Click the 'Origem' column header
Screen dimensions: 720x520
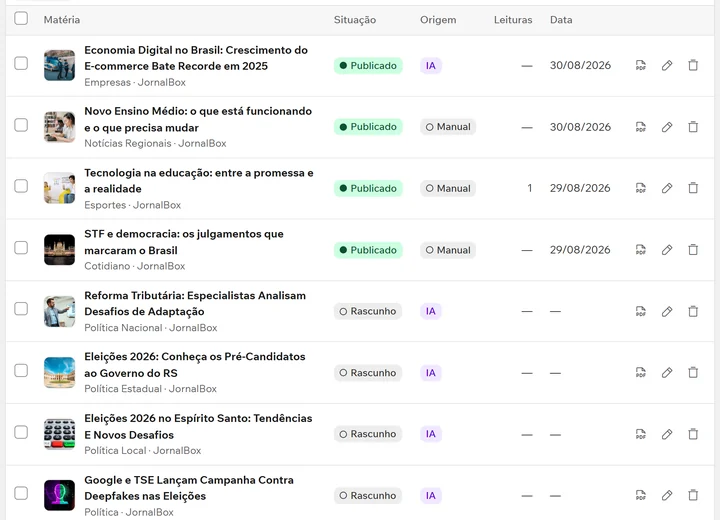pyautogui.click(x=438, y=20)
